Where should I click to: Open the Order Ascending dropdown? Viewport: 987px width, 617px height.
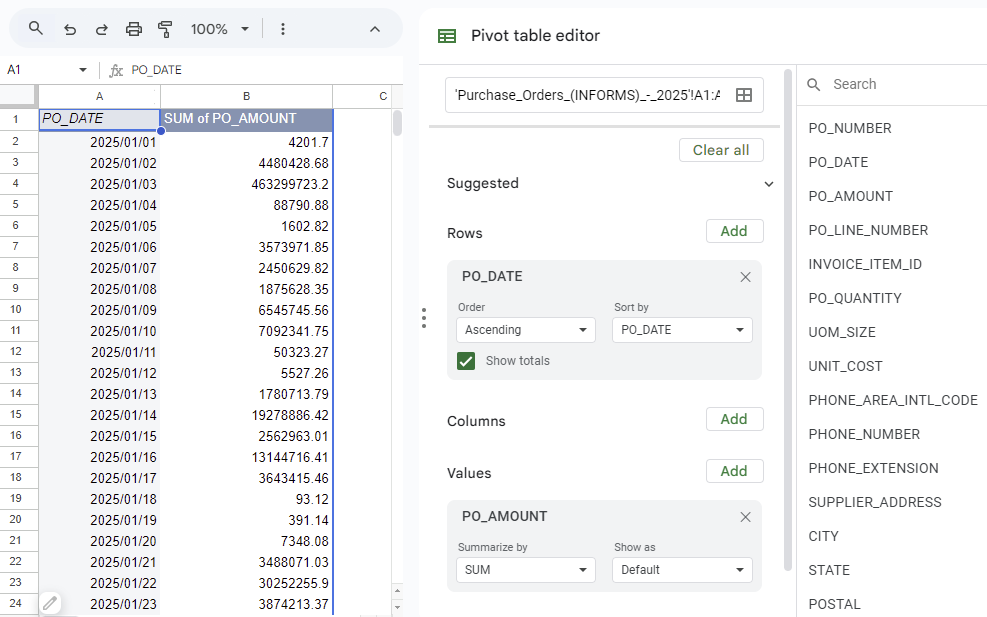click(526, 330)
